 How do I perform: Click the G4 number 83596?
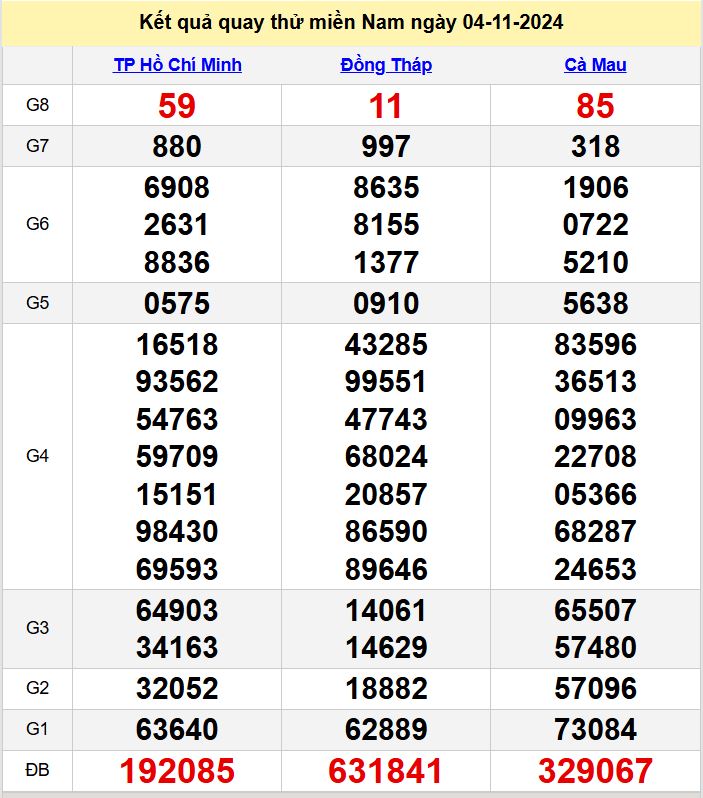point(596,345)
